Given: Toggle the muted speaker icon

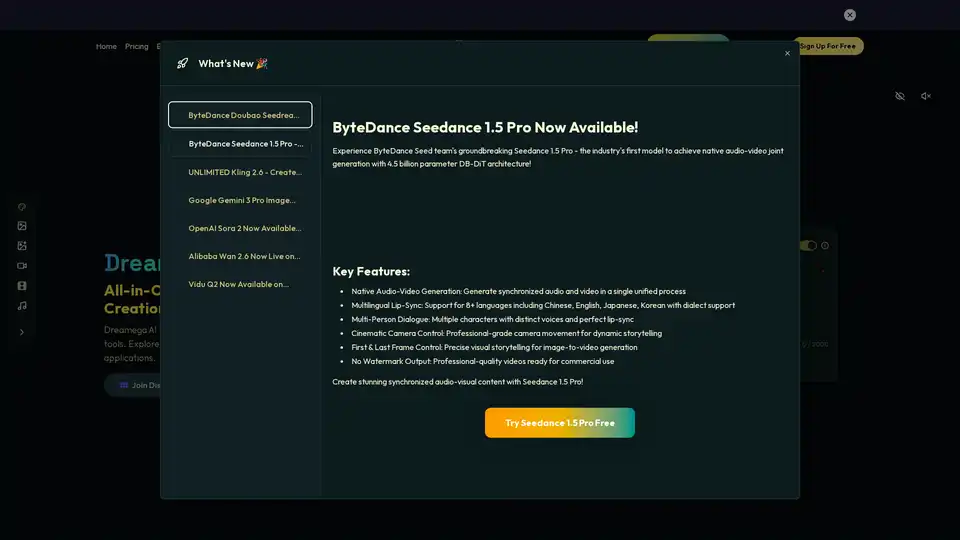Looking at the screenshot, I should (x=926, y=96).
